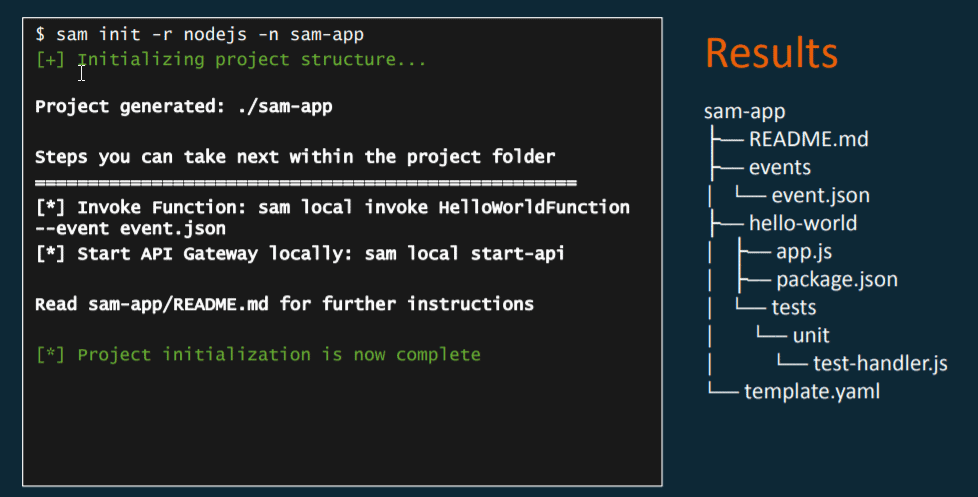The width and height of the screenshot is (978, 497).
Task: Click the 'Start API Gateway locally' line
Action: tap(300, 254)
